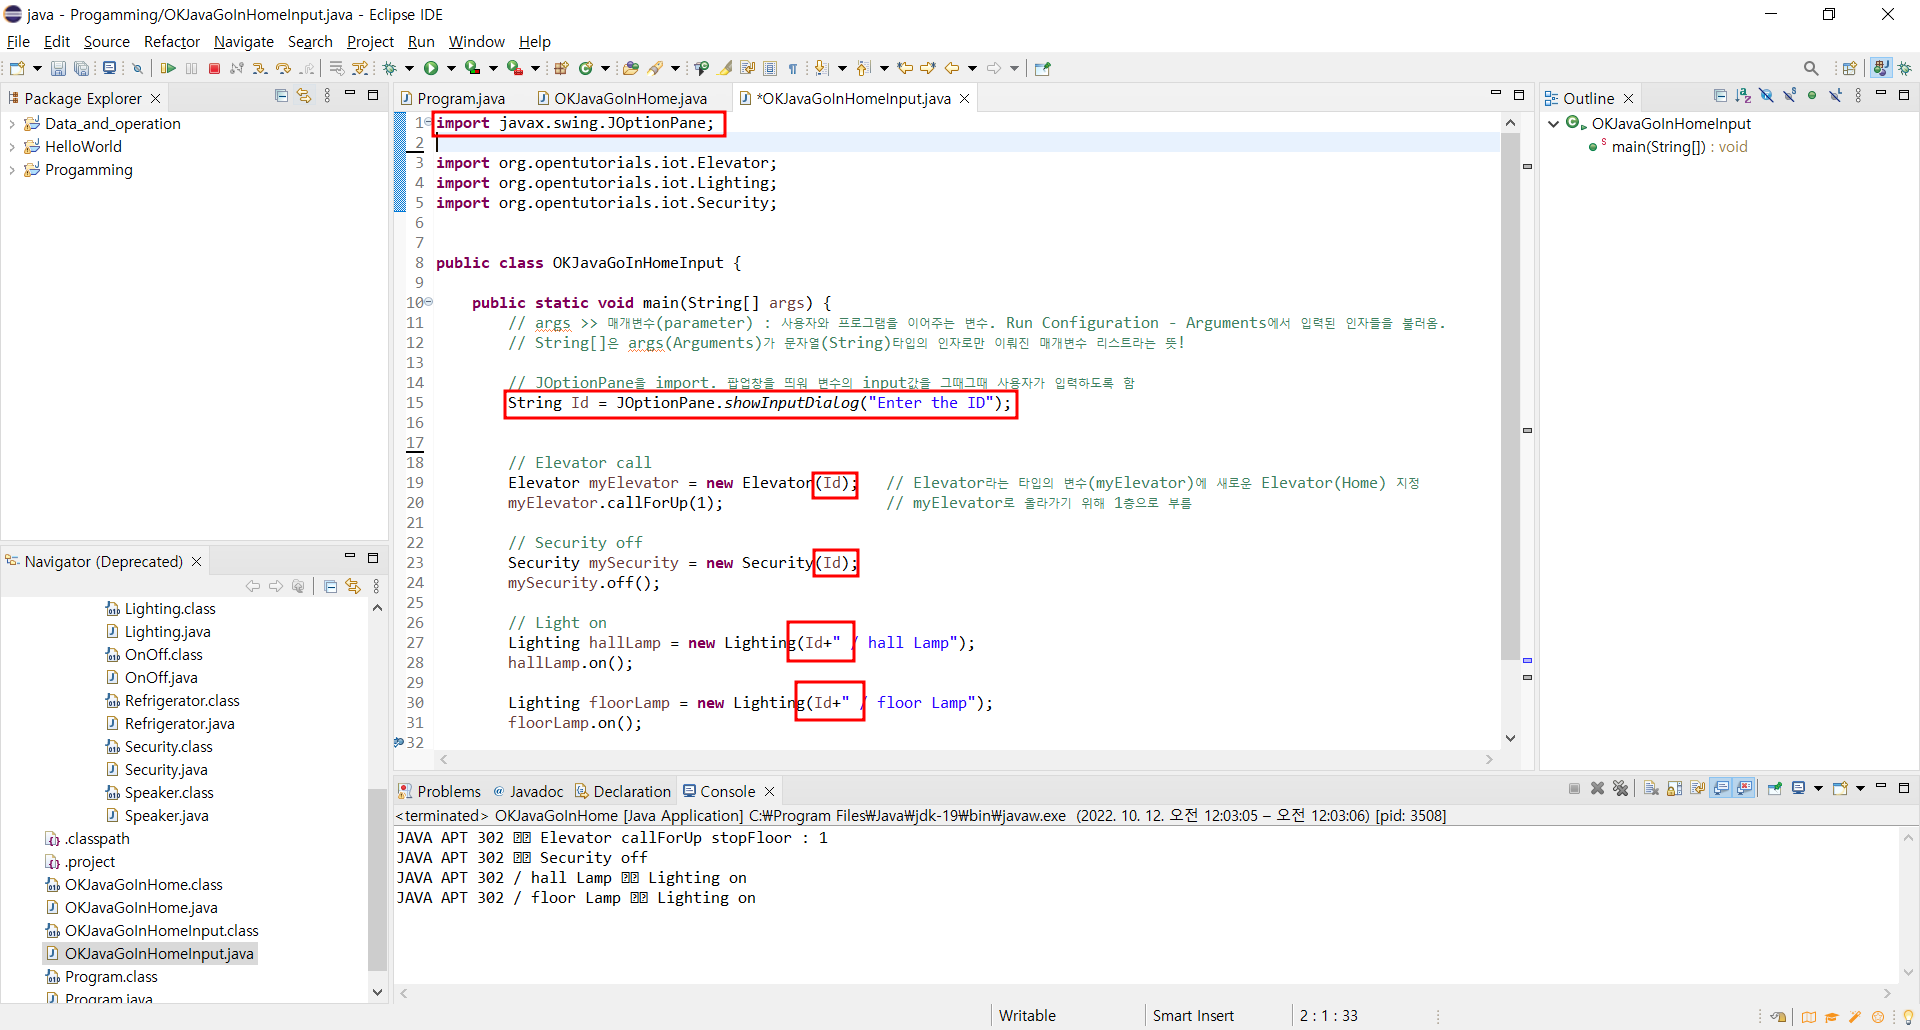
Task: Open the New file dropdown arrow
Action: 37,68
